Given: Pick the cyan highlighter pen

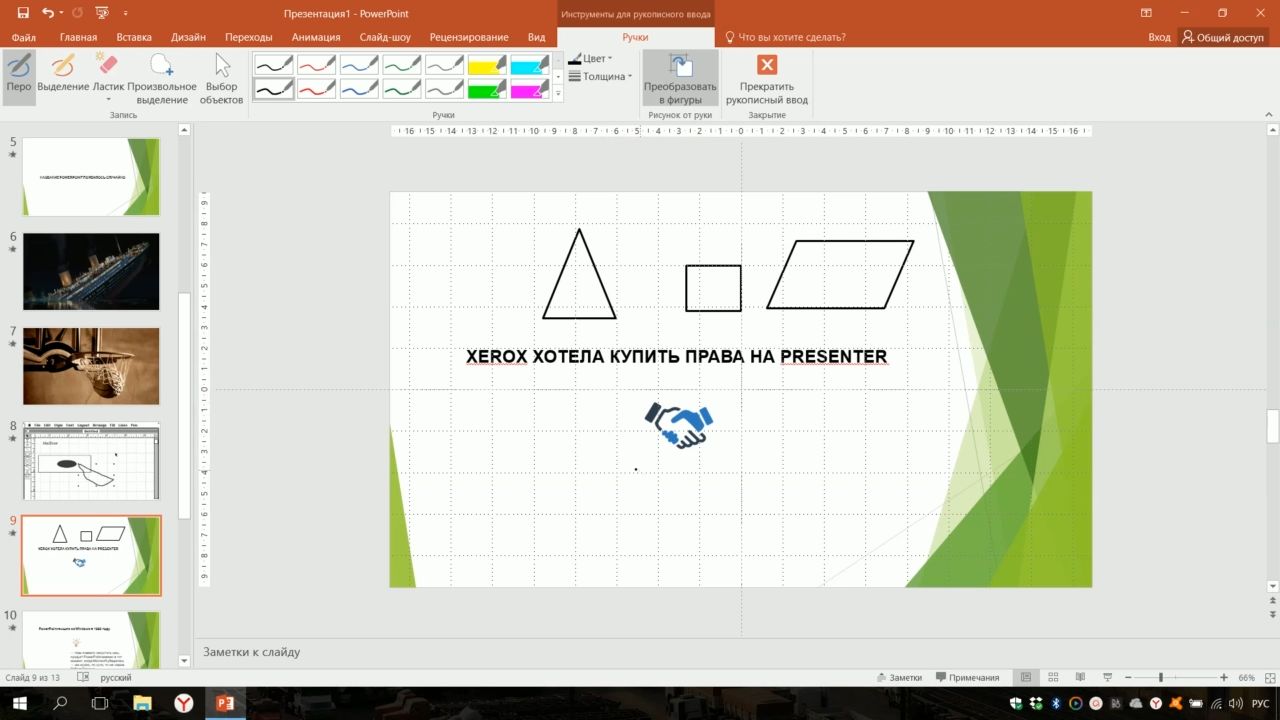Looking at the screenshot, I should (530, 66).
